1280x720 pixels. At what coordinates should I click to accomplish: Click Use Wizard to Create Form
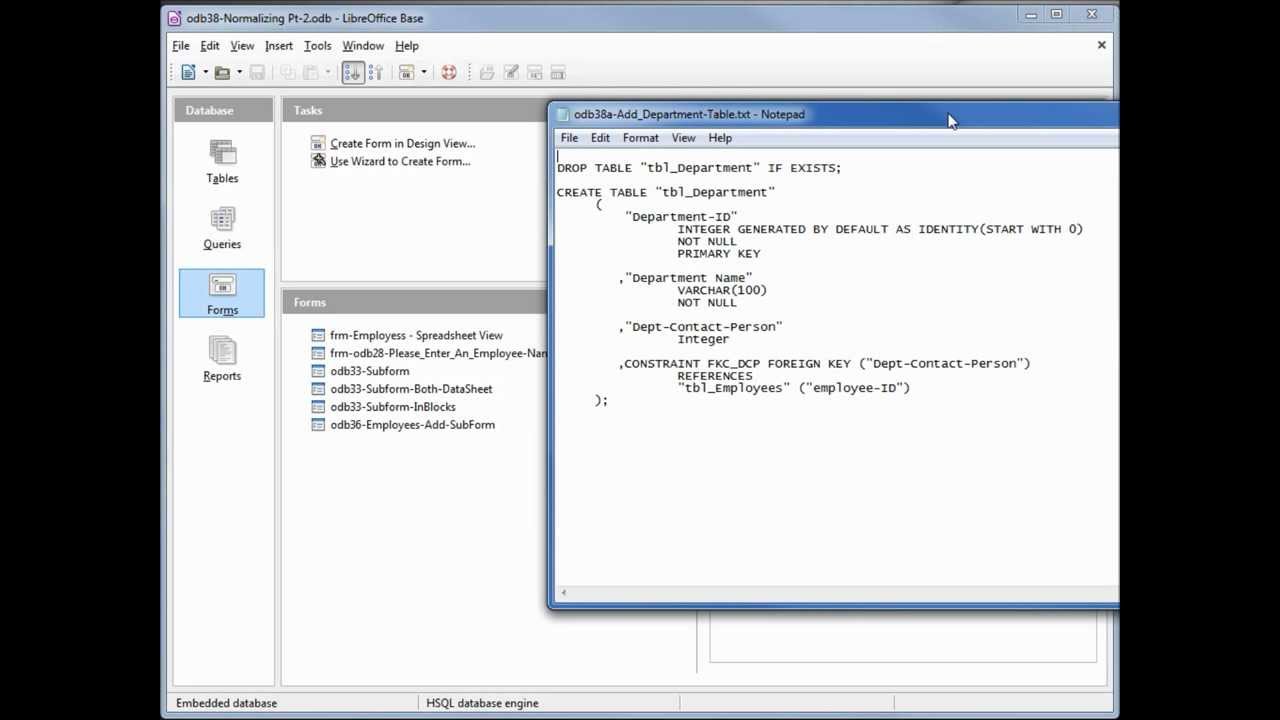[x=400, y=162]
